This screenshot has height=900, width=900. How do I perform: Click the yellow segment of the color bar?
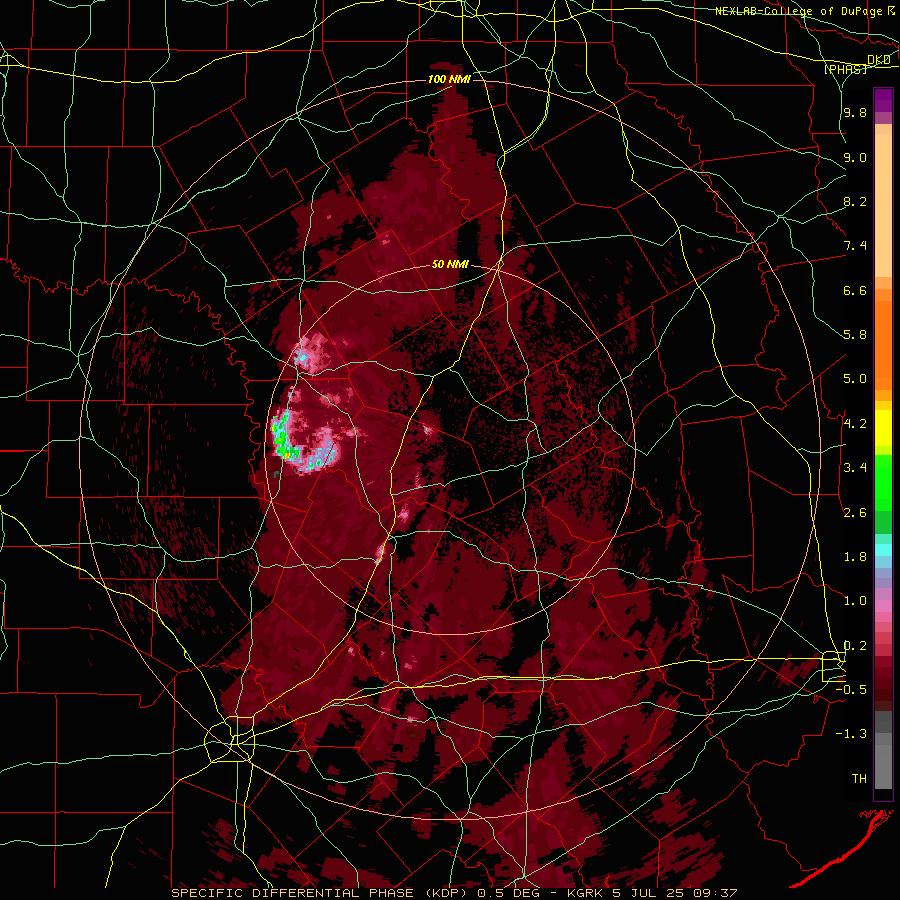883,428
